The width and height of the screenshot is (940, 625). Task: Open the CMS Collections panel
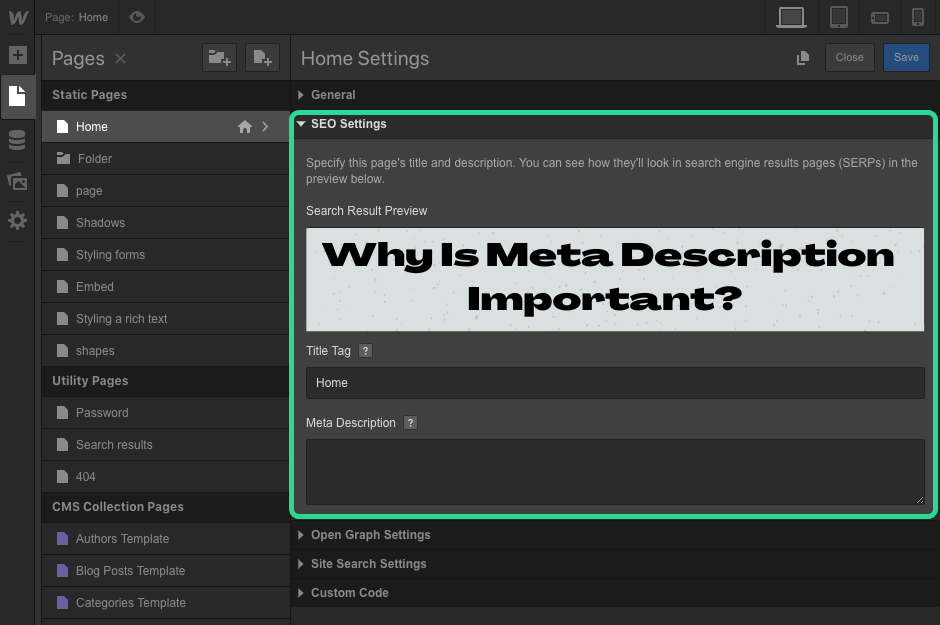coord(18,140)
